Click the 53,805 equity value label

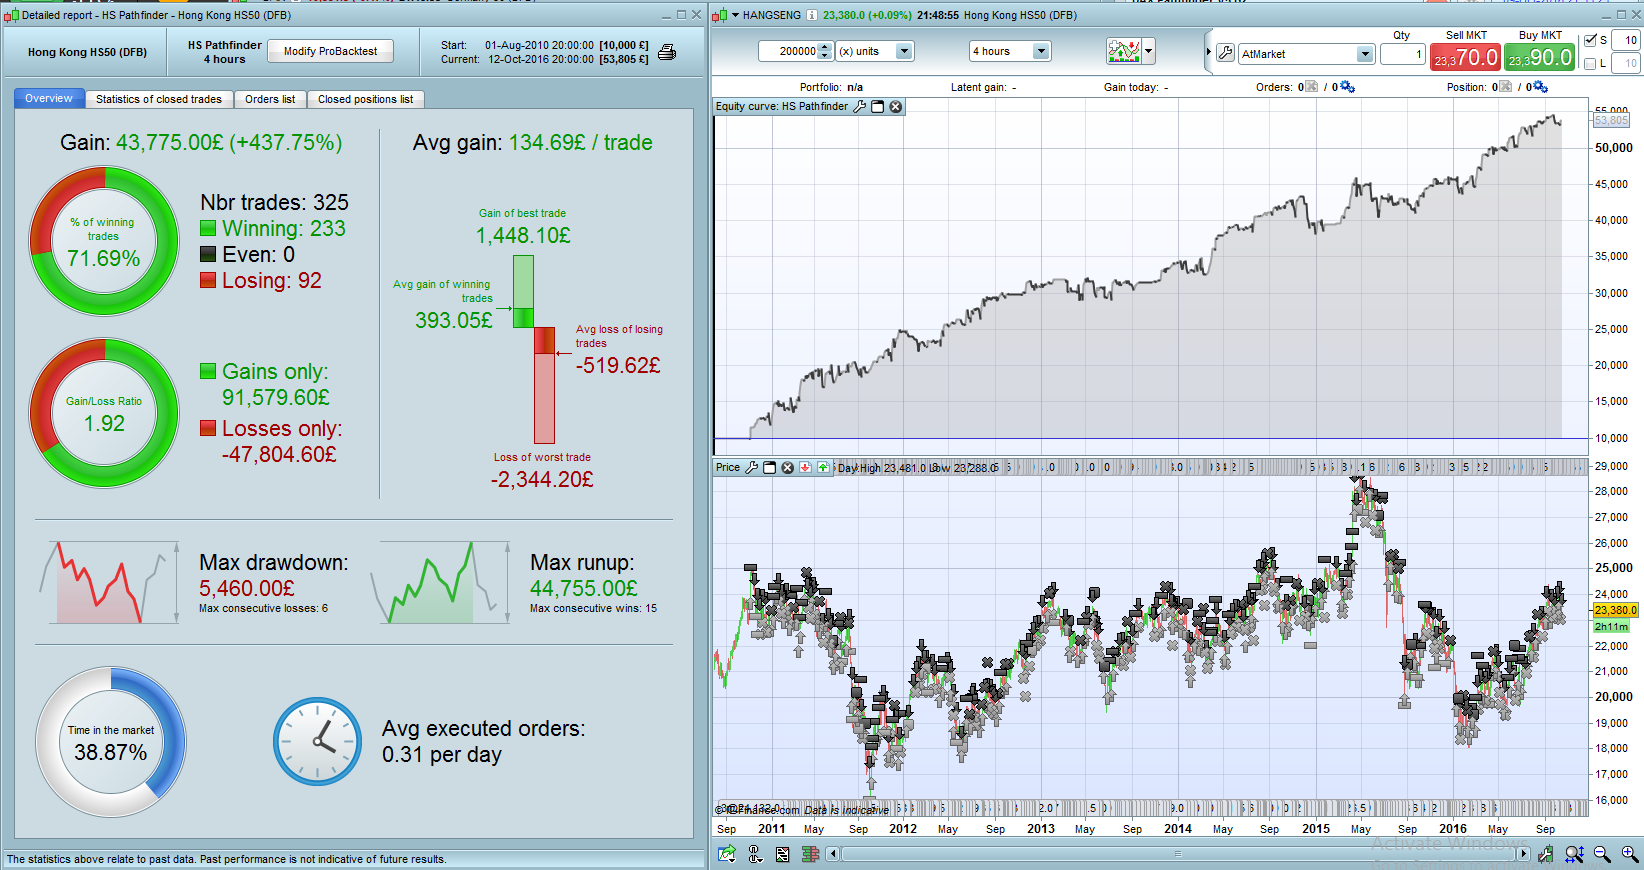1611,120
